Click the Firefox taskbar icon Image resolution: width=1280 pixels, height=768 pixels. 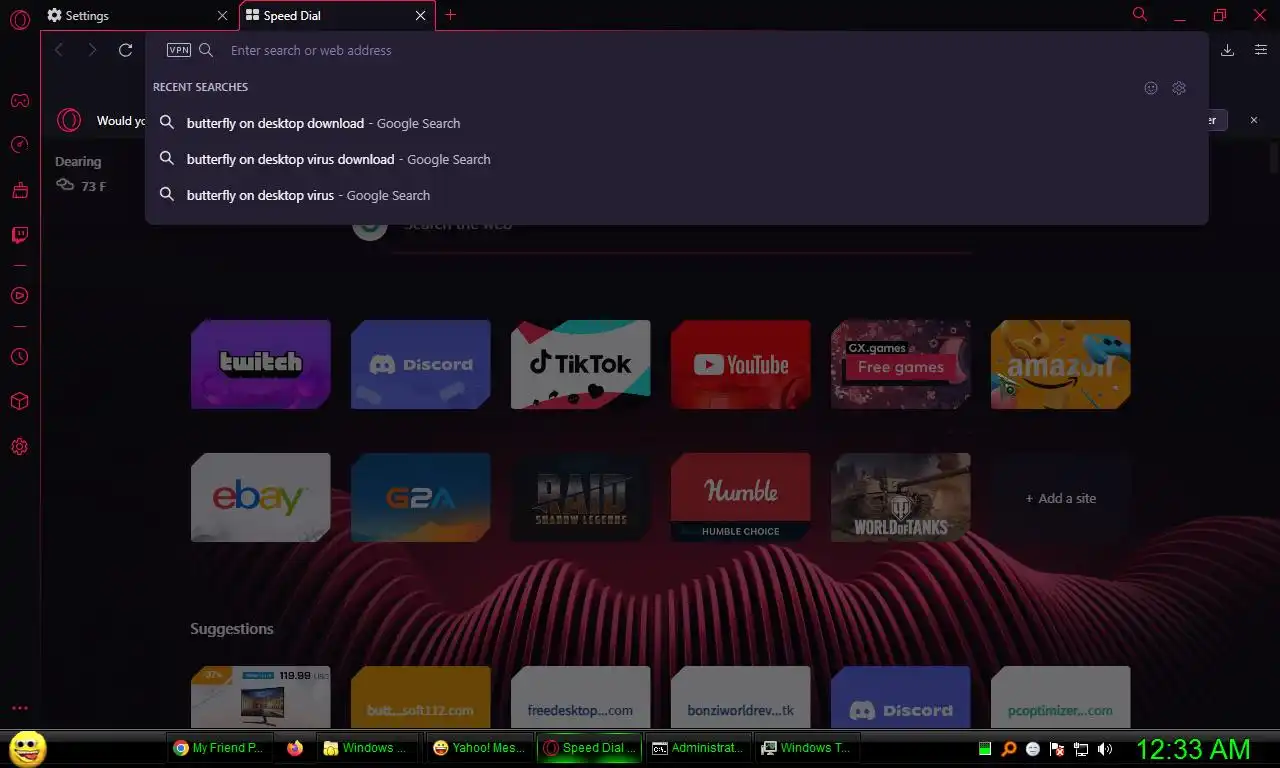click(295, 748)
